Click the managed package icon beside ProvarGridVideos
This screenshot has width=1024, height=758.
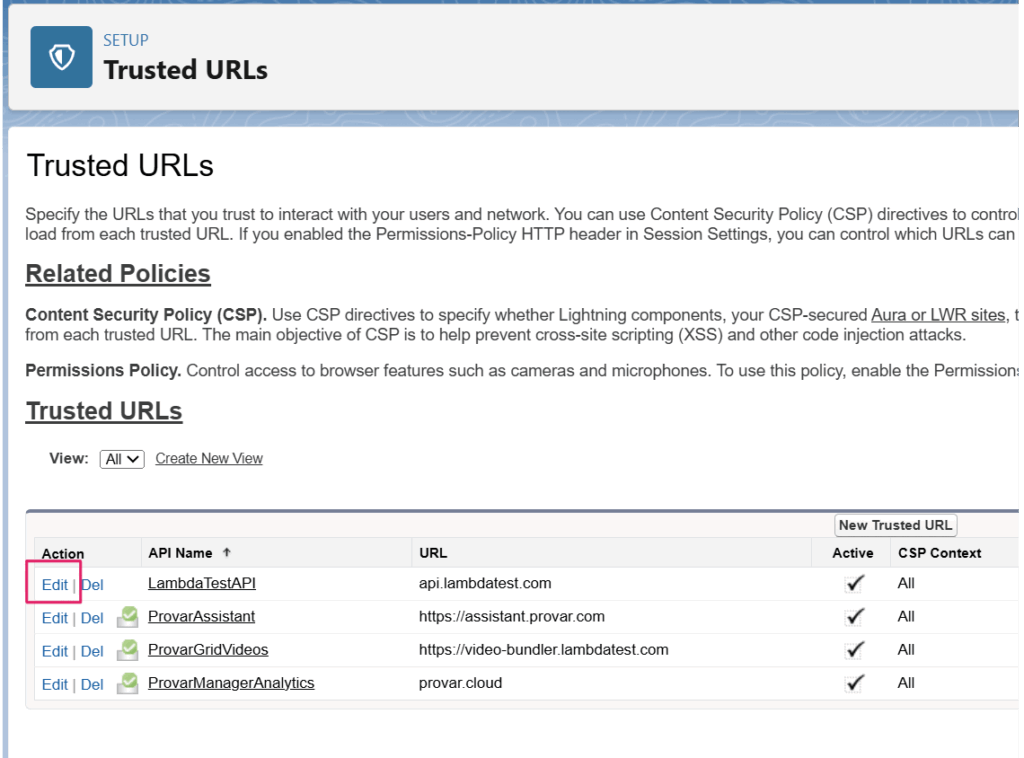click(x=127, y=650)
